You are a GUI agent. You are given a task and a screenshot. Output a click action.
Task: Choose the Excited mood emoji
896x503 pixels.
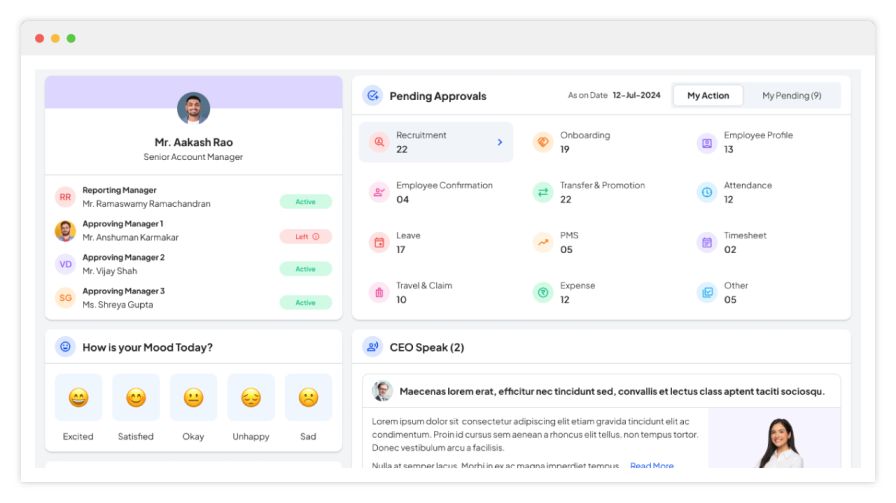(x=78, y=397)
